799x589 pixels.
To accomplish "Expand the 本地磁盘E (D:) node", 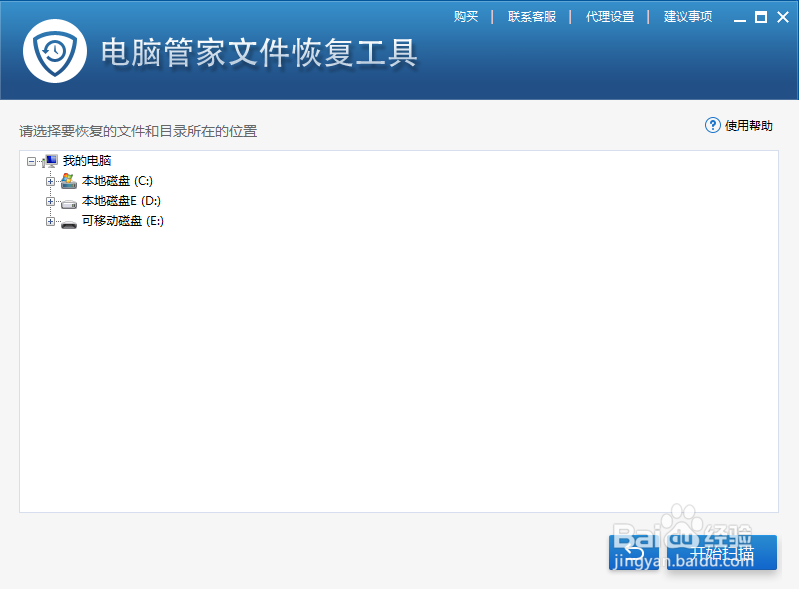I will coord(50,201).
